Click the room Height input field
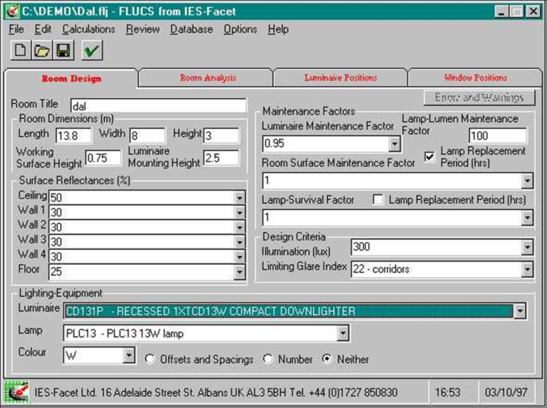Viewport: 547px width, 408px height. [221, 135]
